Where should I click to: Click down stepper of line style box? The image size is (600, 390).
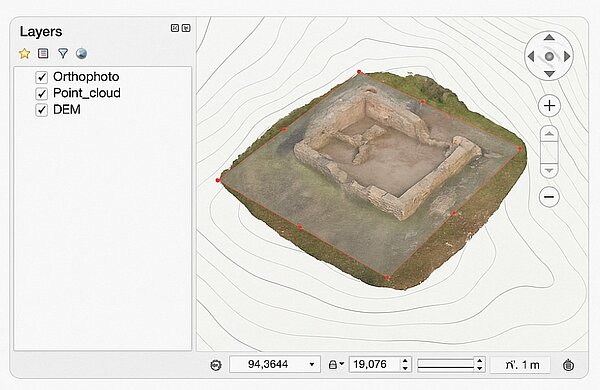tap(479, 368)
